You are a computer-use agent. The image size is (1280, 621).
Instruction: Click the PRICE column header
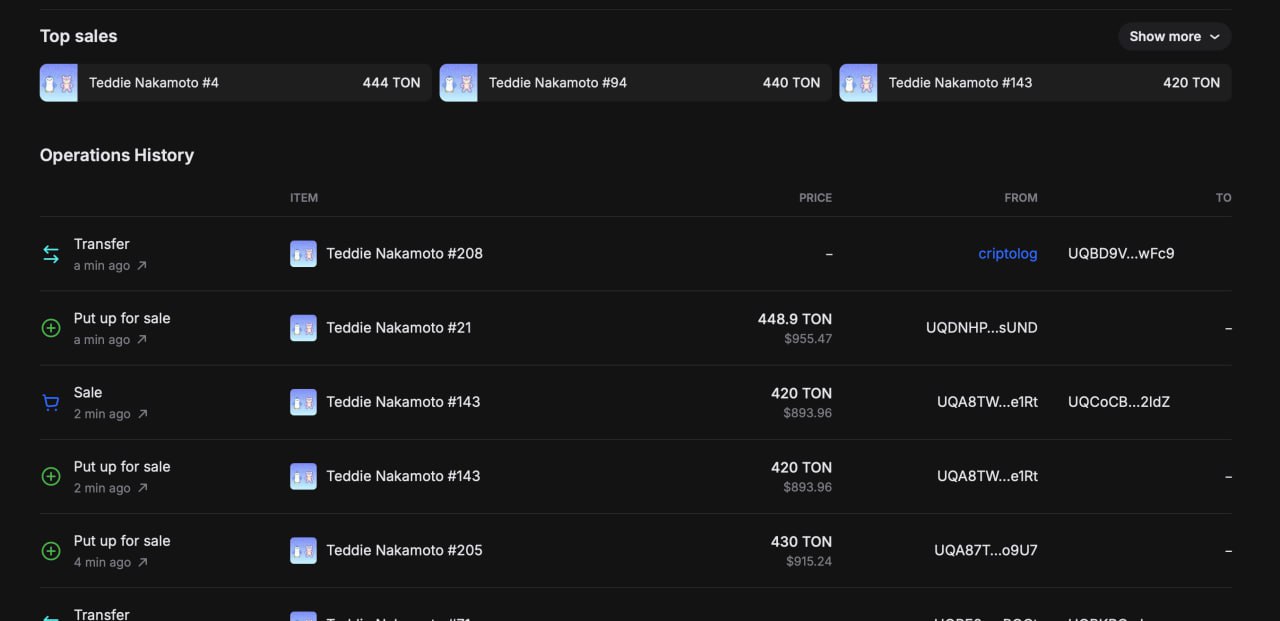tap(815, 198)
